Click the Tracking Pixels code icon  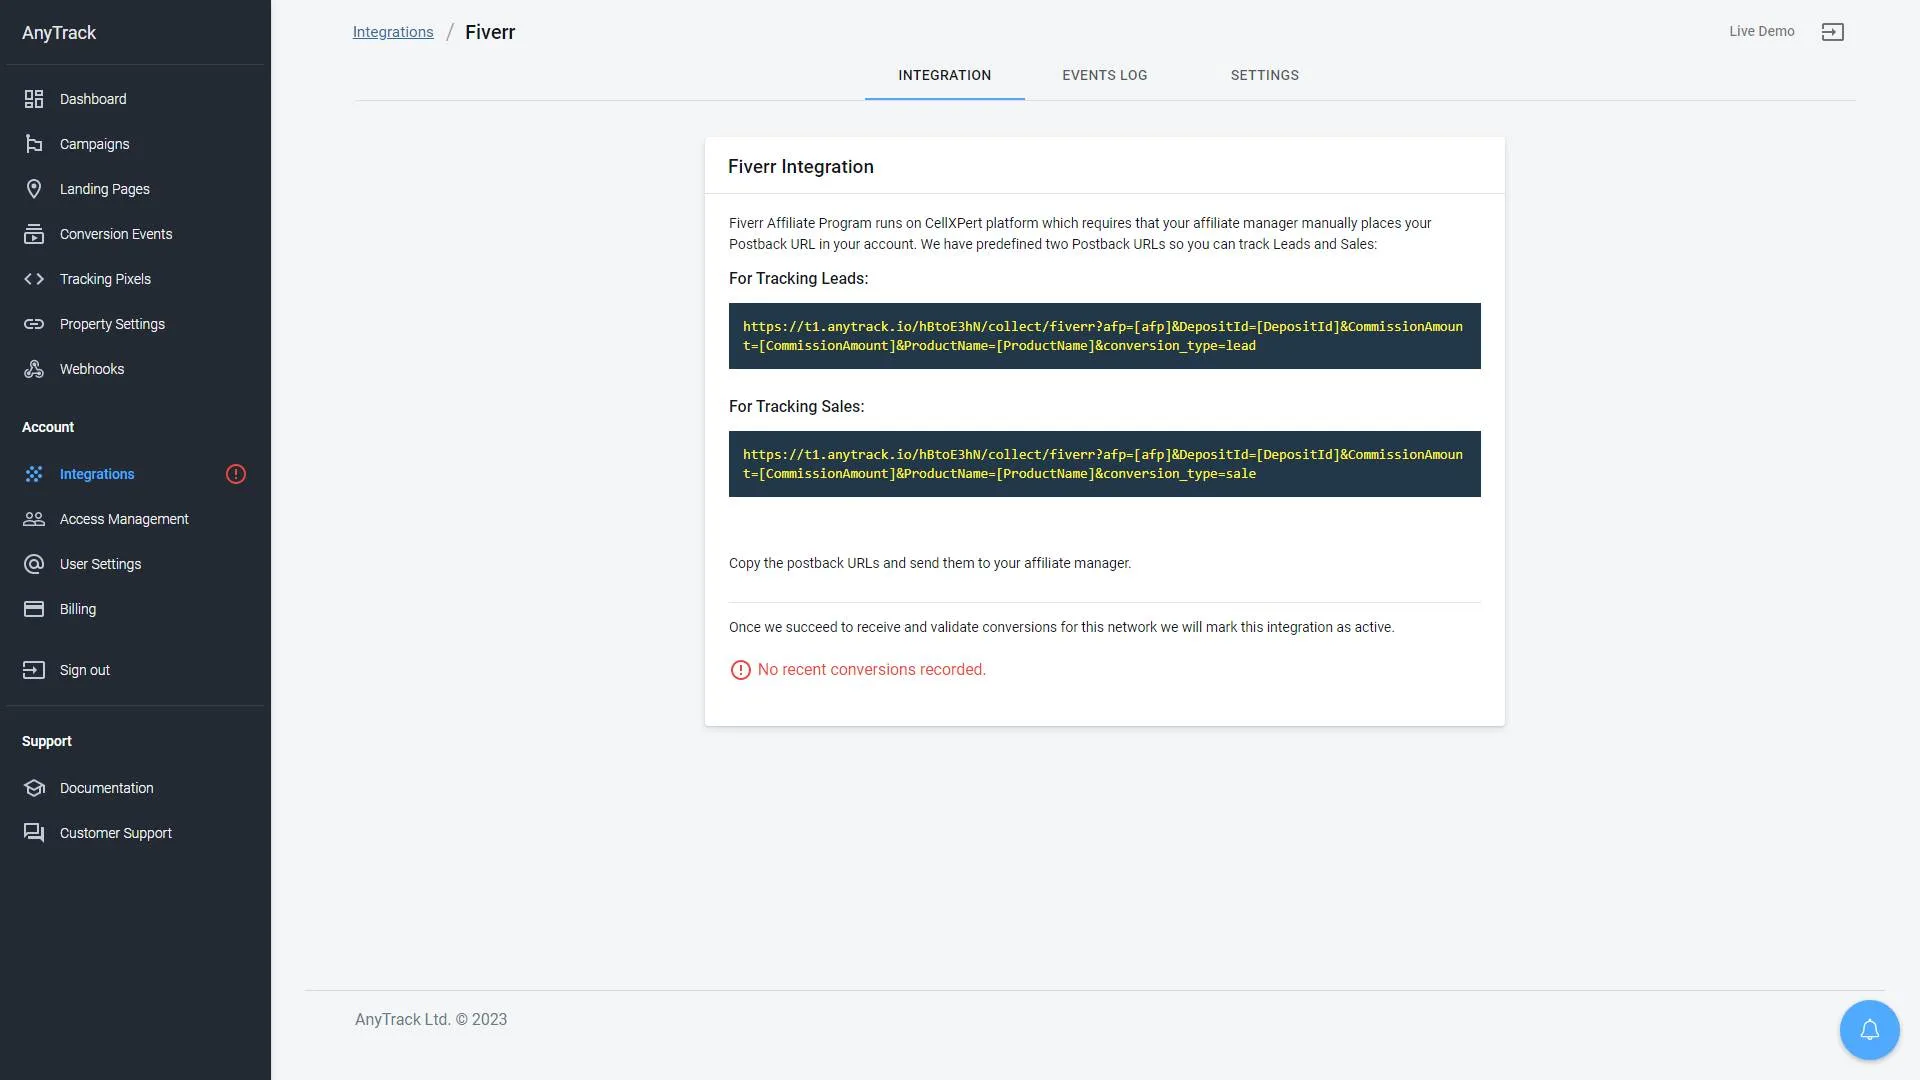tap(34, 279)
